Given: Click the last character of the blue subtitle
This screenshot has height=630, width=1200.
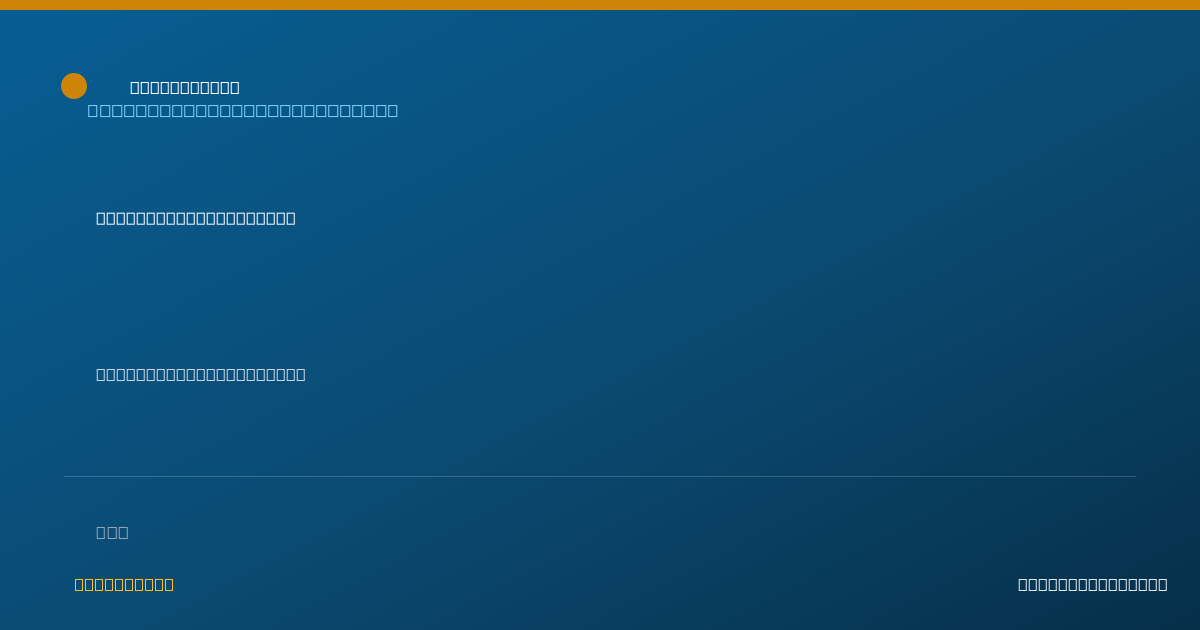Looking at the screenshot, I should [x=392, y=110].
